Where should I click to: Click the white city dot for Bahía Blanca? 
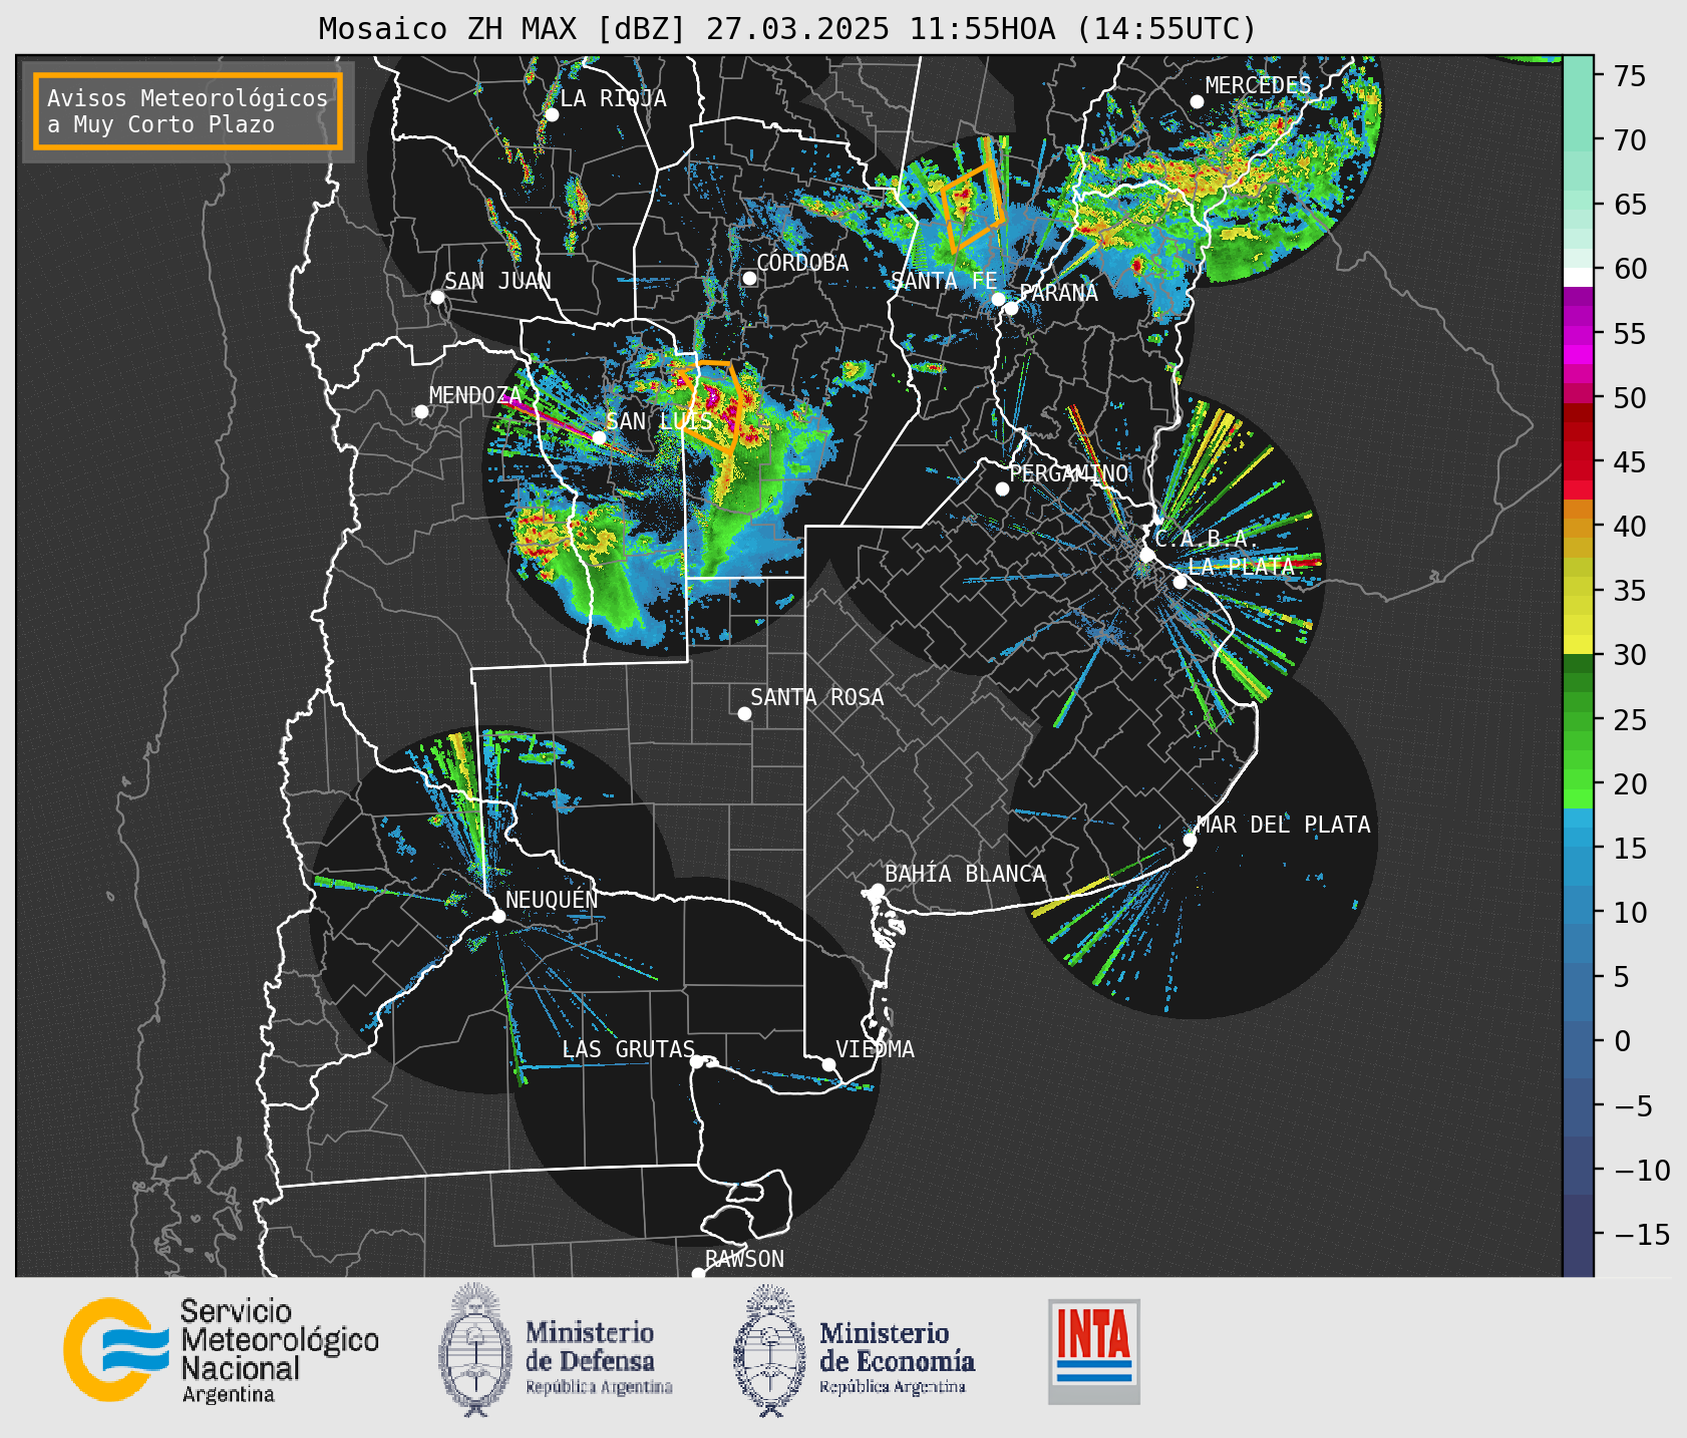tap(877, 890)
